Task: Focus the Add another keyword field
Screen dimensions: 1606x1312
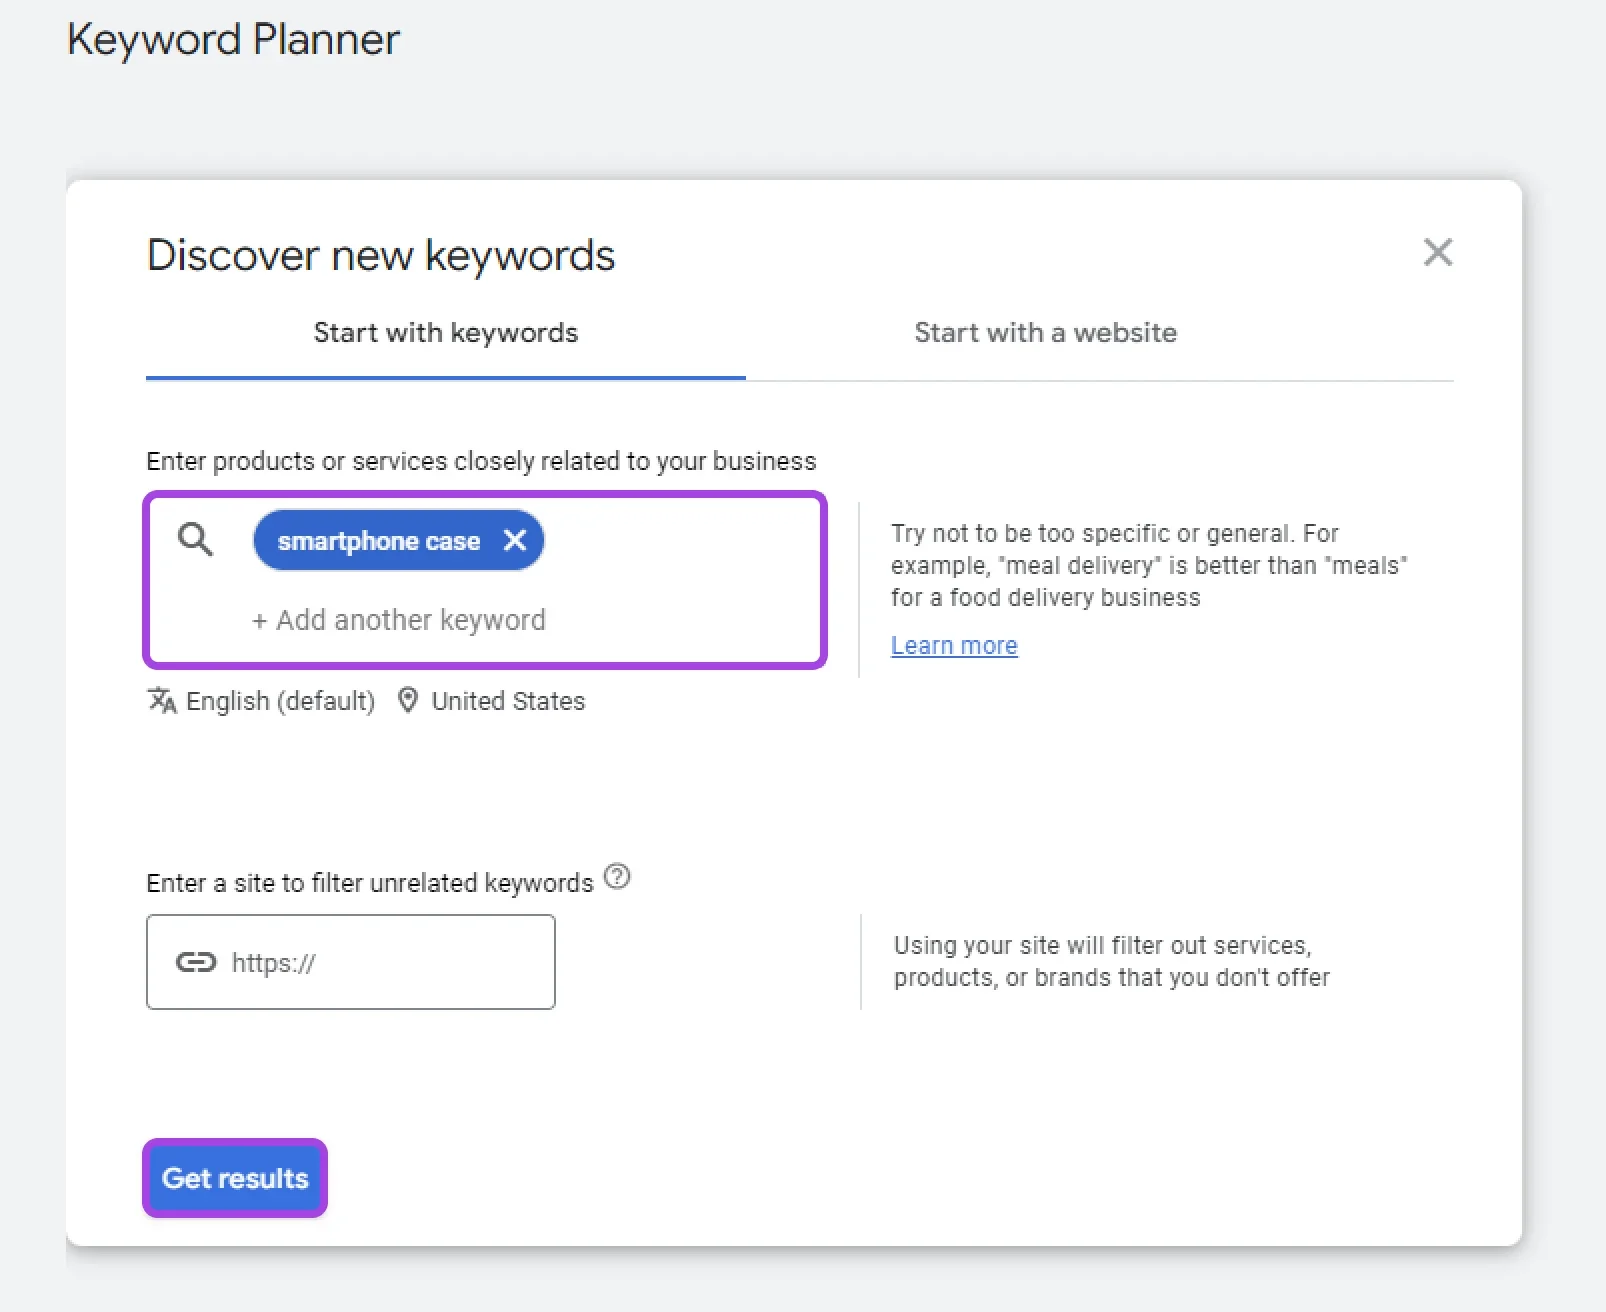Action: coord(399,620)
